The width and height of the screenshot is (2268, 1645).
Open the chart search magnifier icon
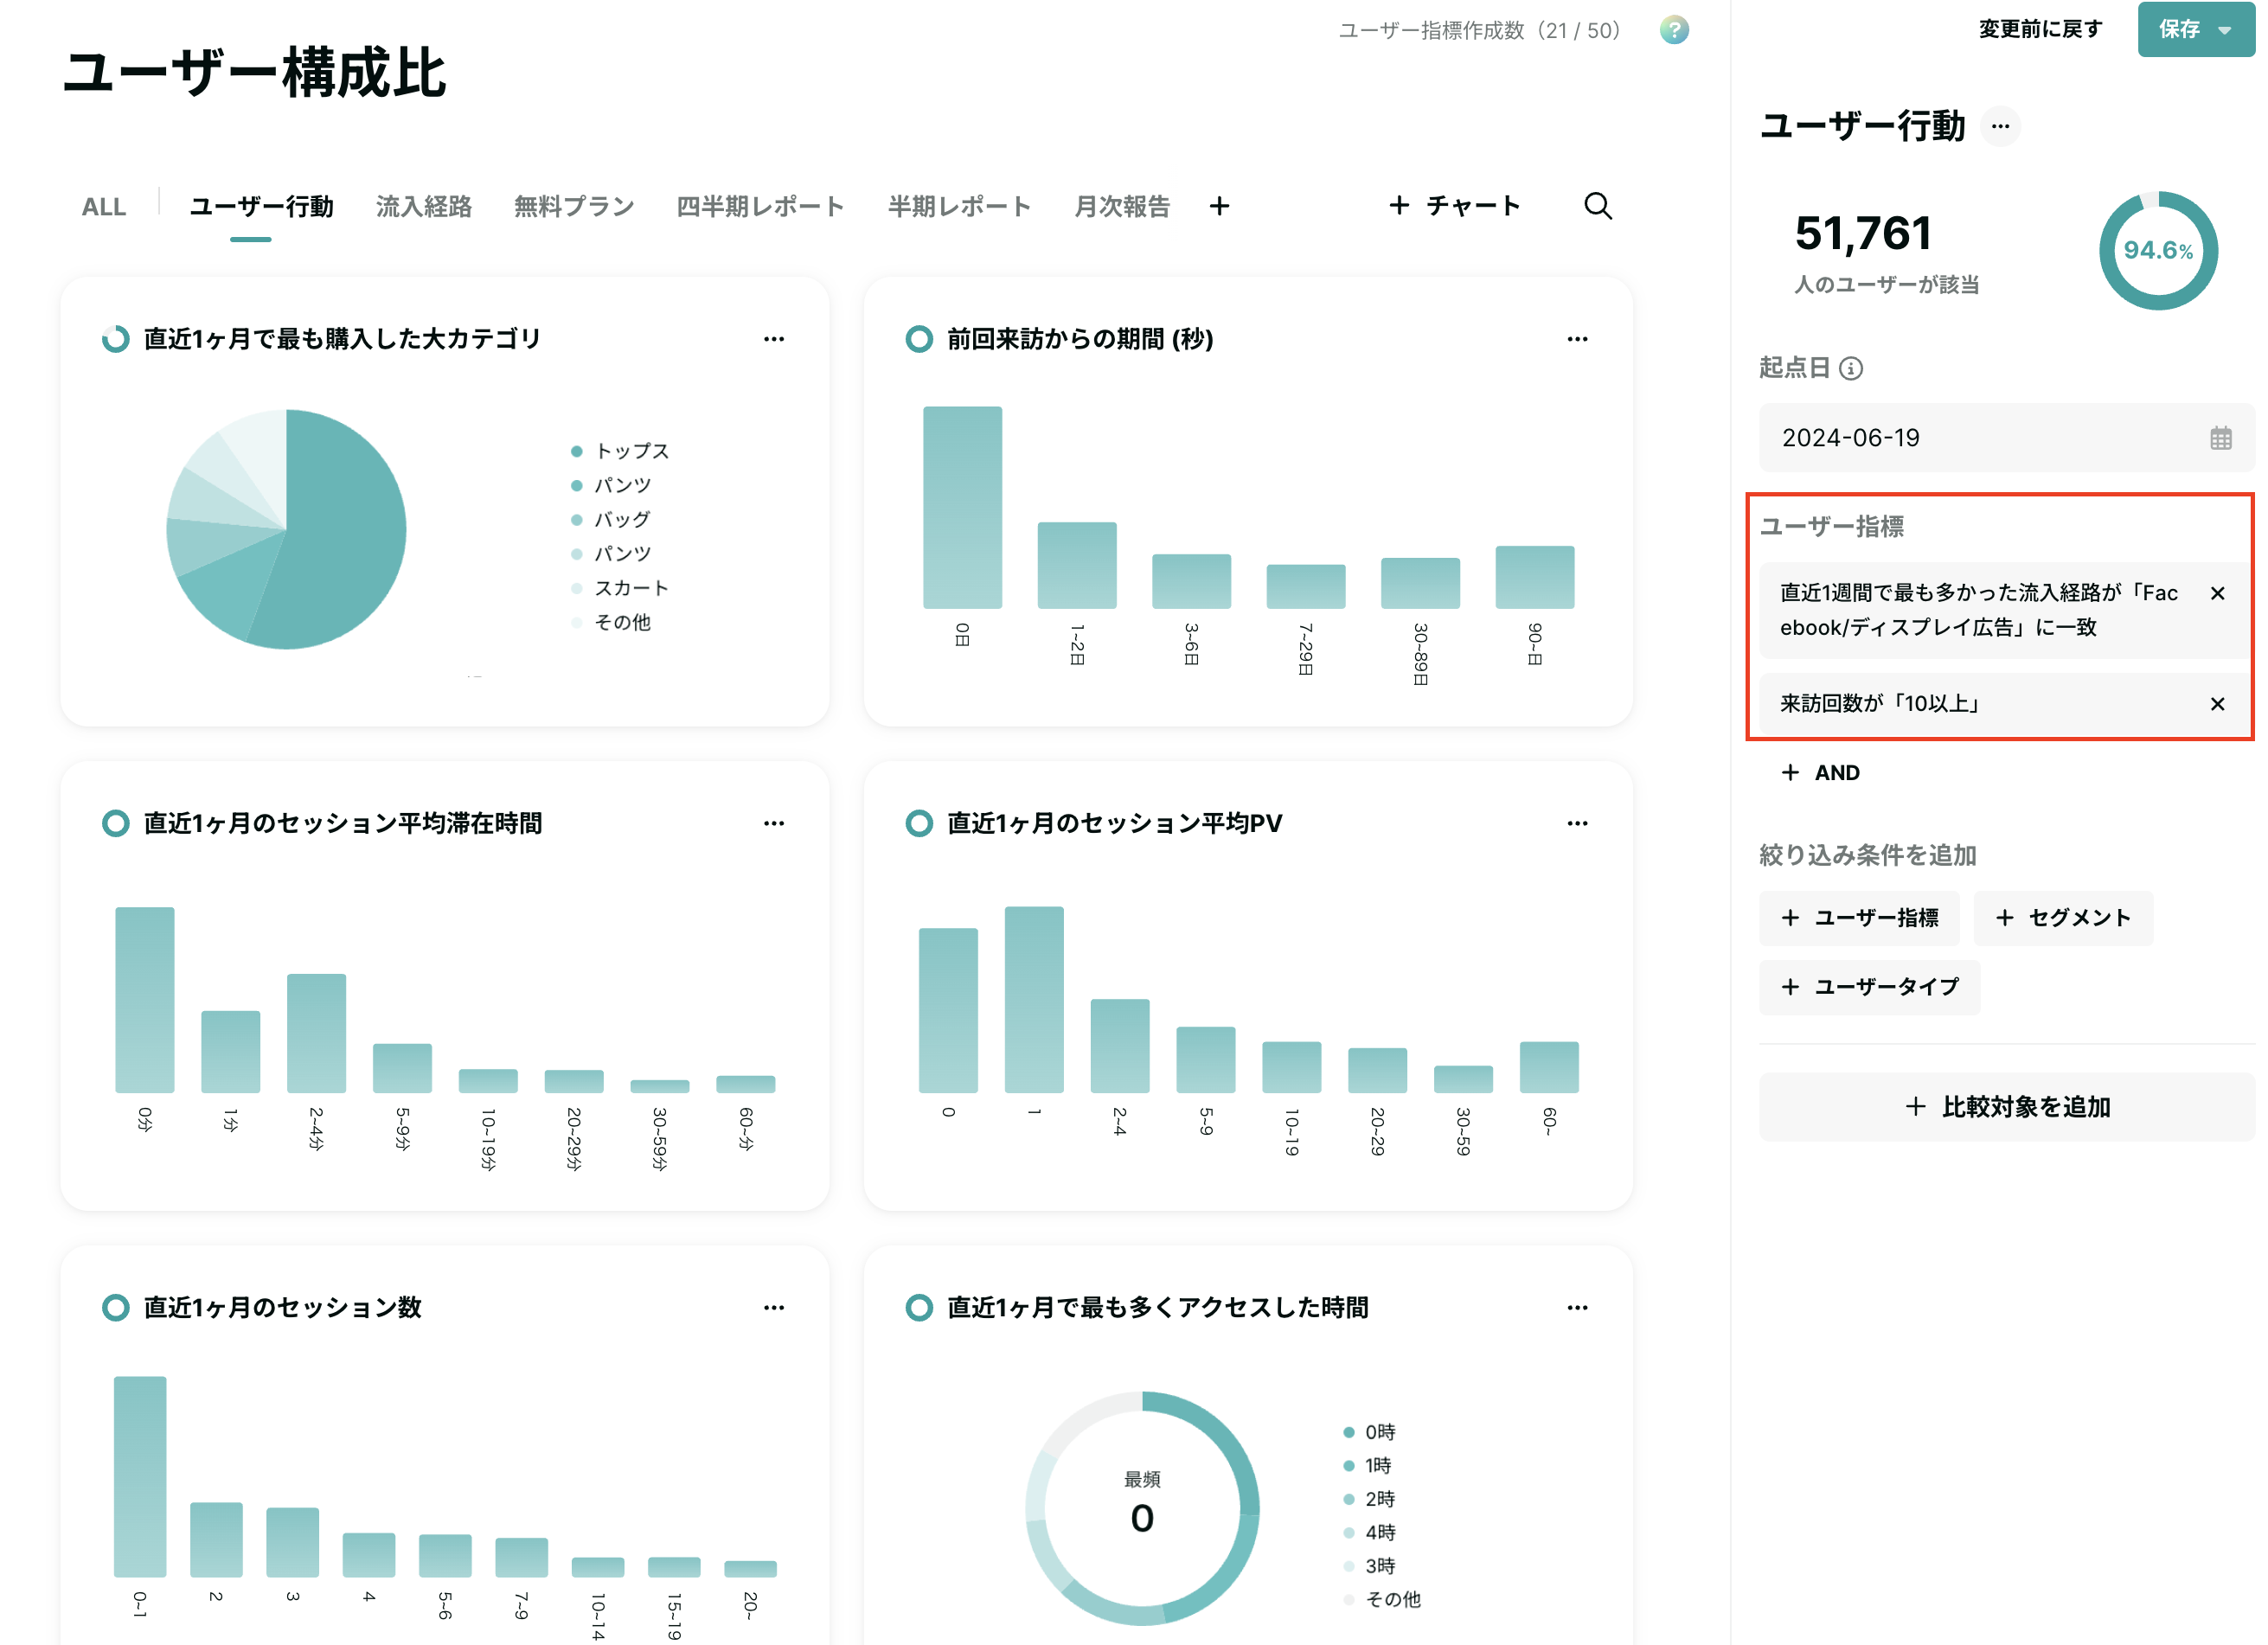coord(1598,206)
